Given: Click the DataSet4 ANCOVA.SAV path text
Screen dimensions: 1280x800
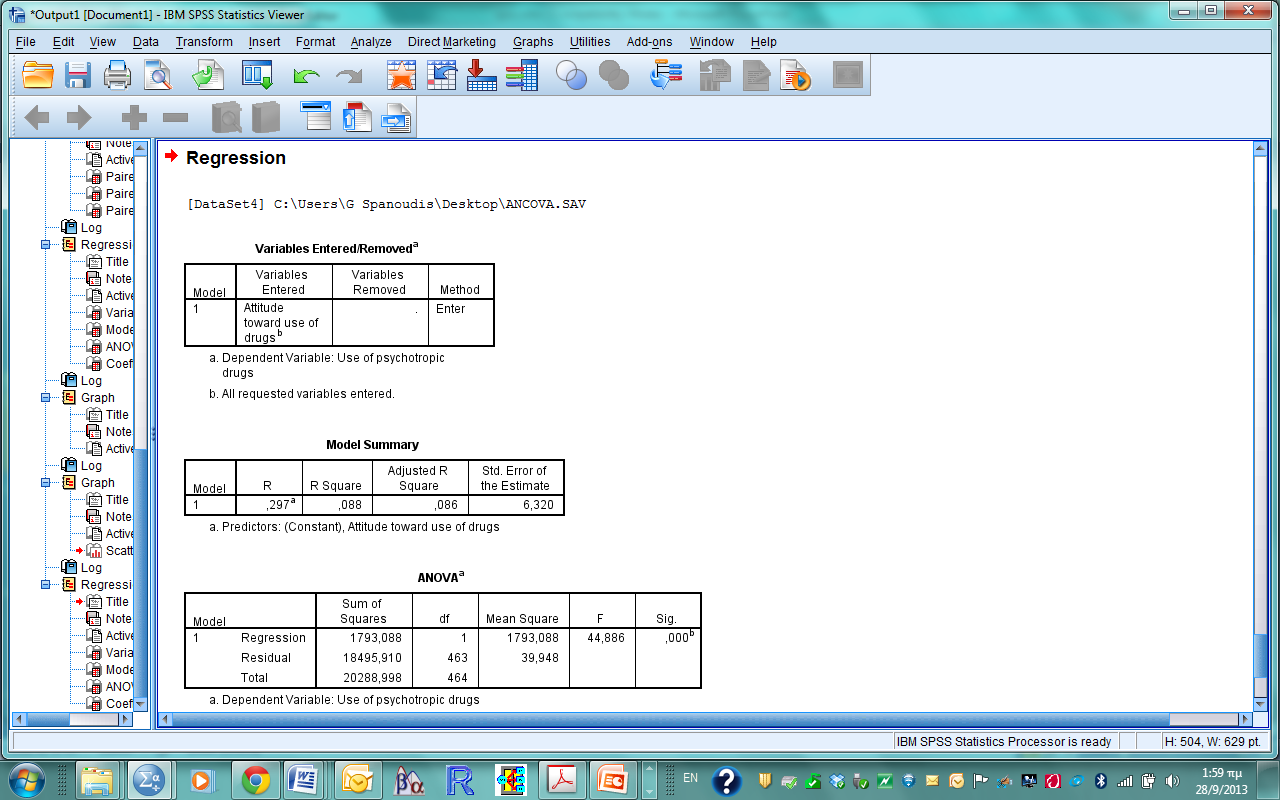Looking at the screenshot, I should (386, 204).
